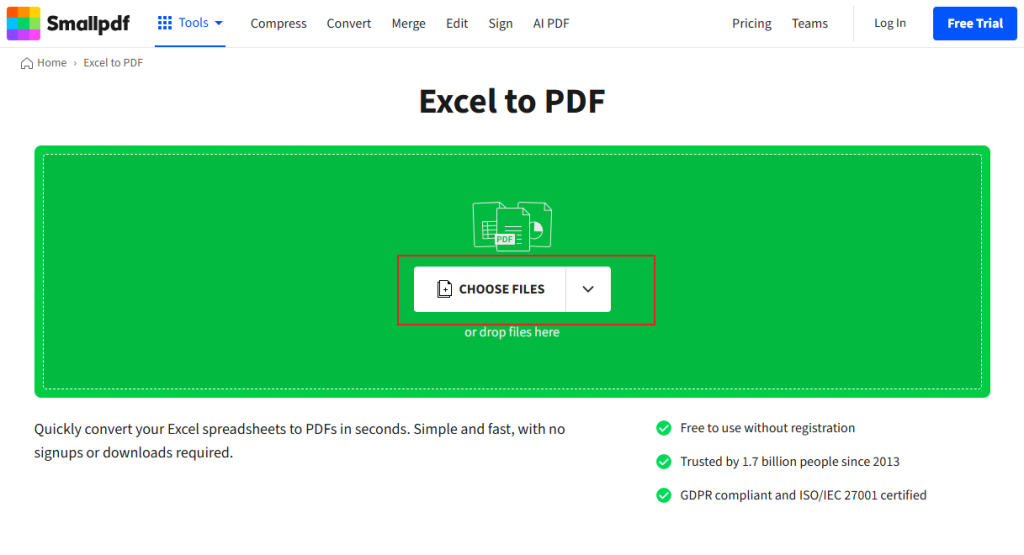Start the Free Trial
The height and width of the screenshot is (555, 1024).
tap(974, 24)
